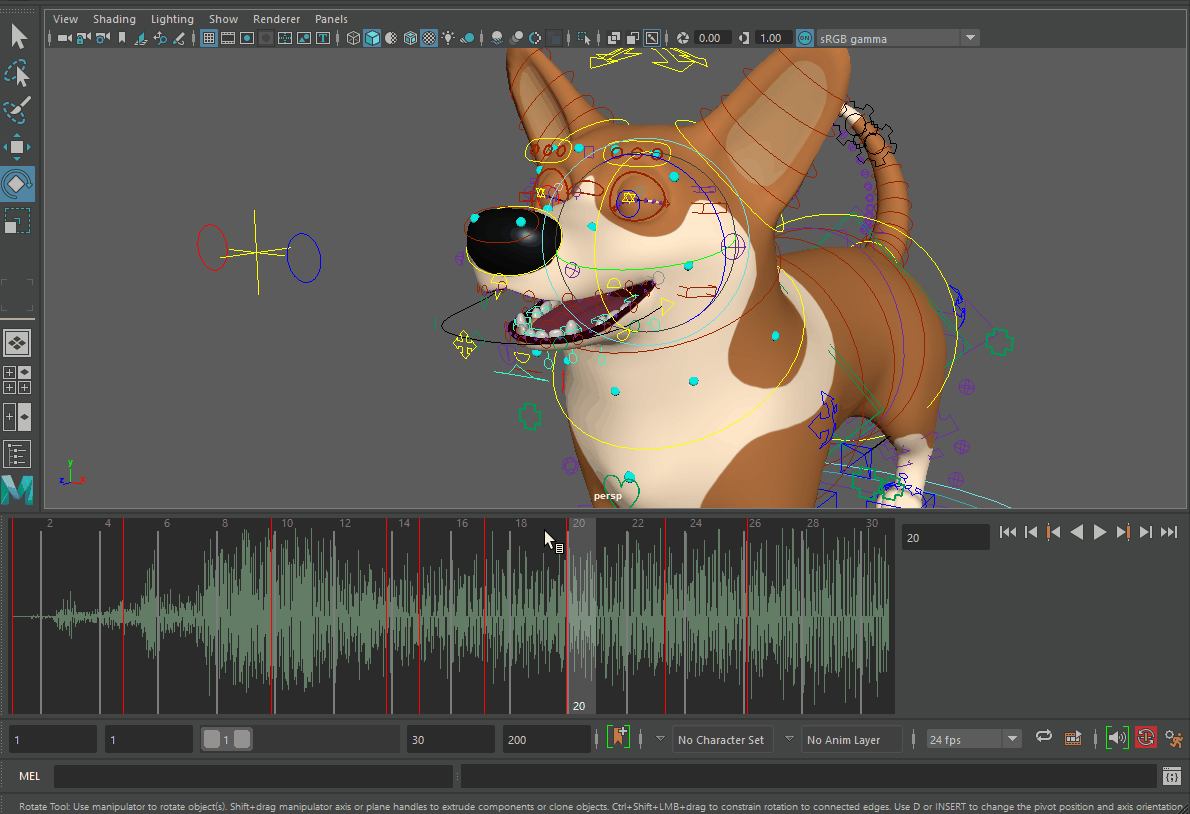Screen dimensions: 1190x814
Task: Open animation preferences running-man icon
Action: click(x=1173, y=739)
